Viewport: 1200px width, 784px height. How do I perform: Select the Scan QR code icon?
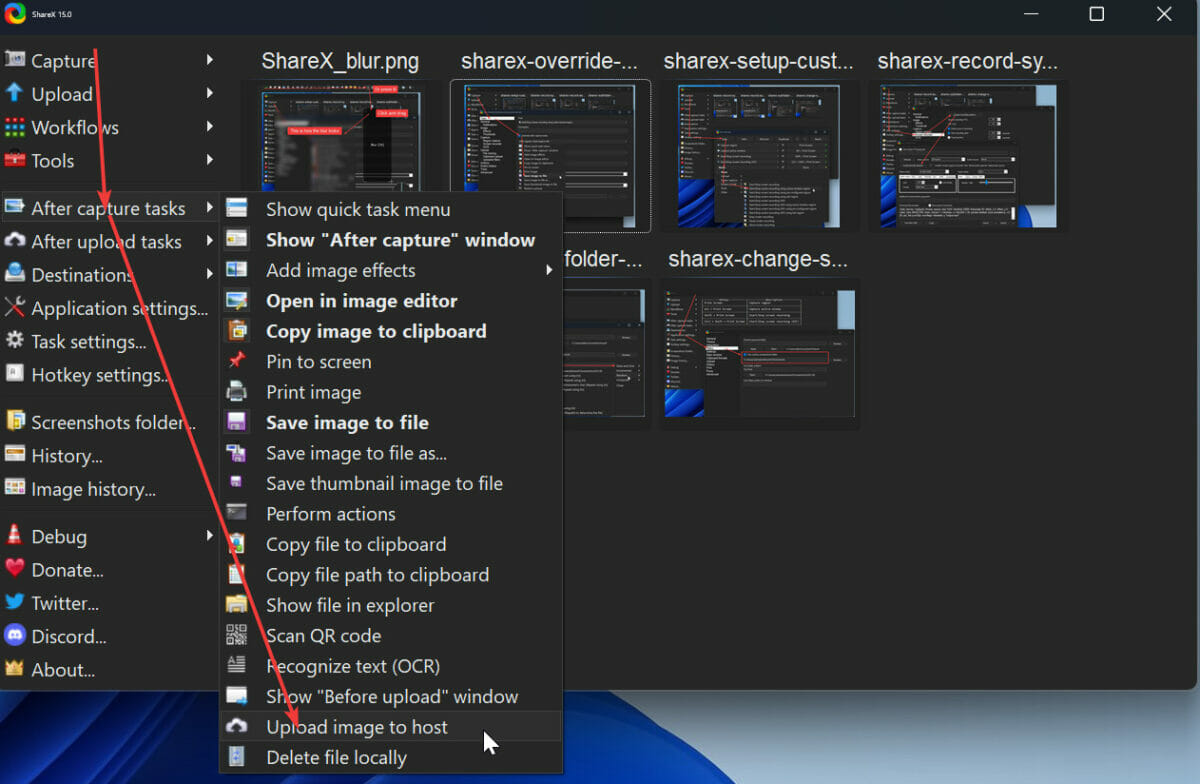(x=237, y=635)
